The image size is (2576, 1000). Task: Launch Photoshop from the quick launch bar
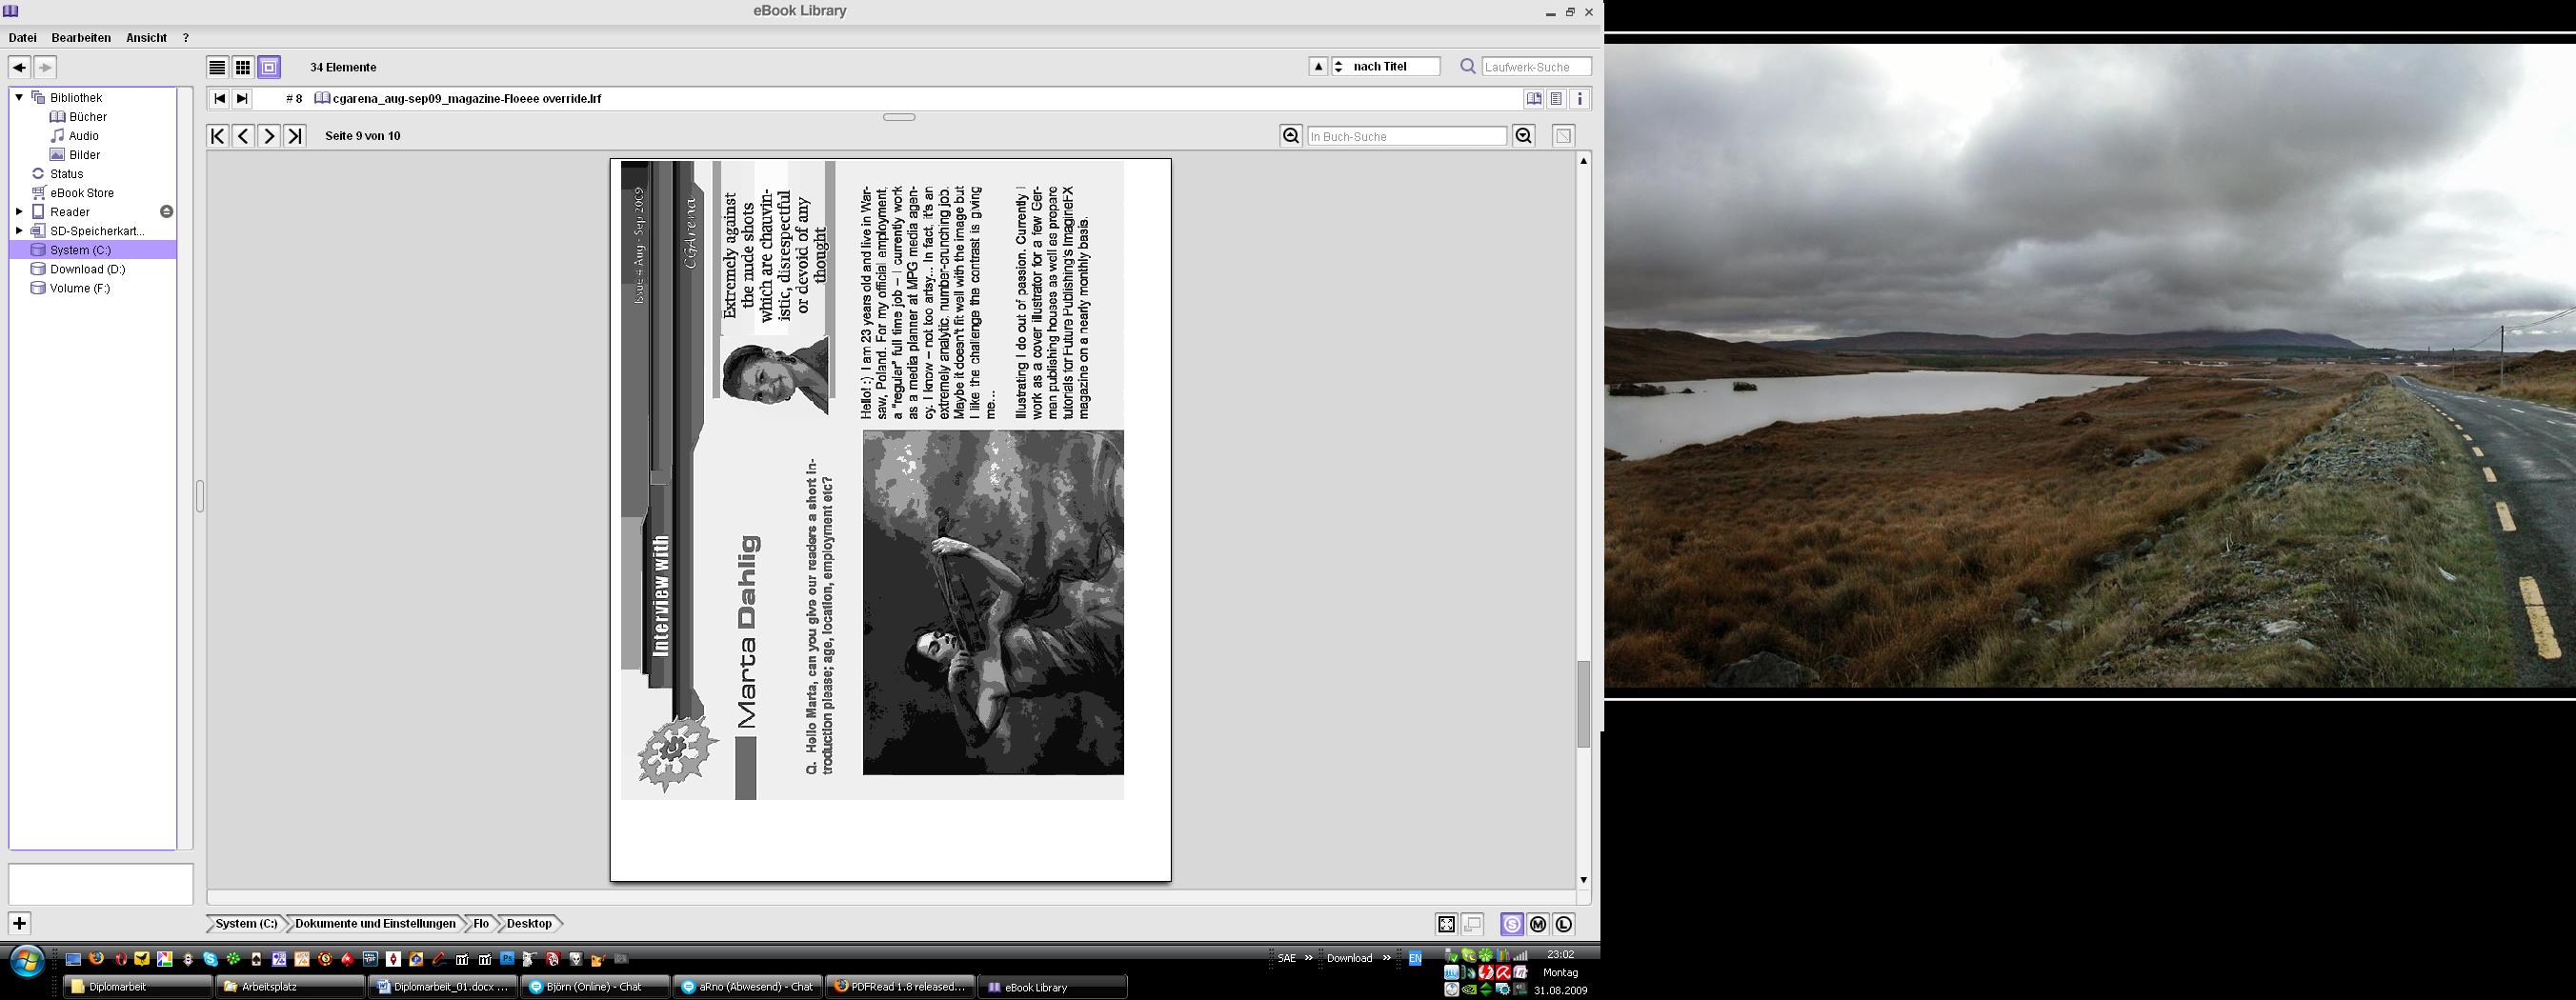(507, 959)
